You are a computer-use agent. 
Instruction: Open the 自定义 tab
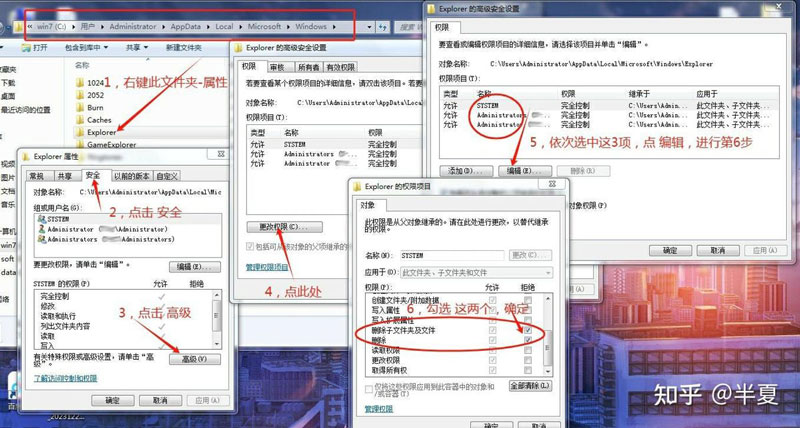click(x=167, y=176)
